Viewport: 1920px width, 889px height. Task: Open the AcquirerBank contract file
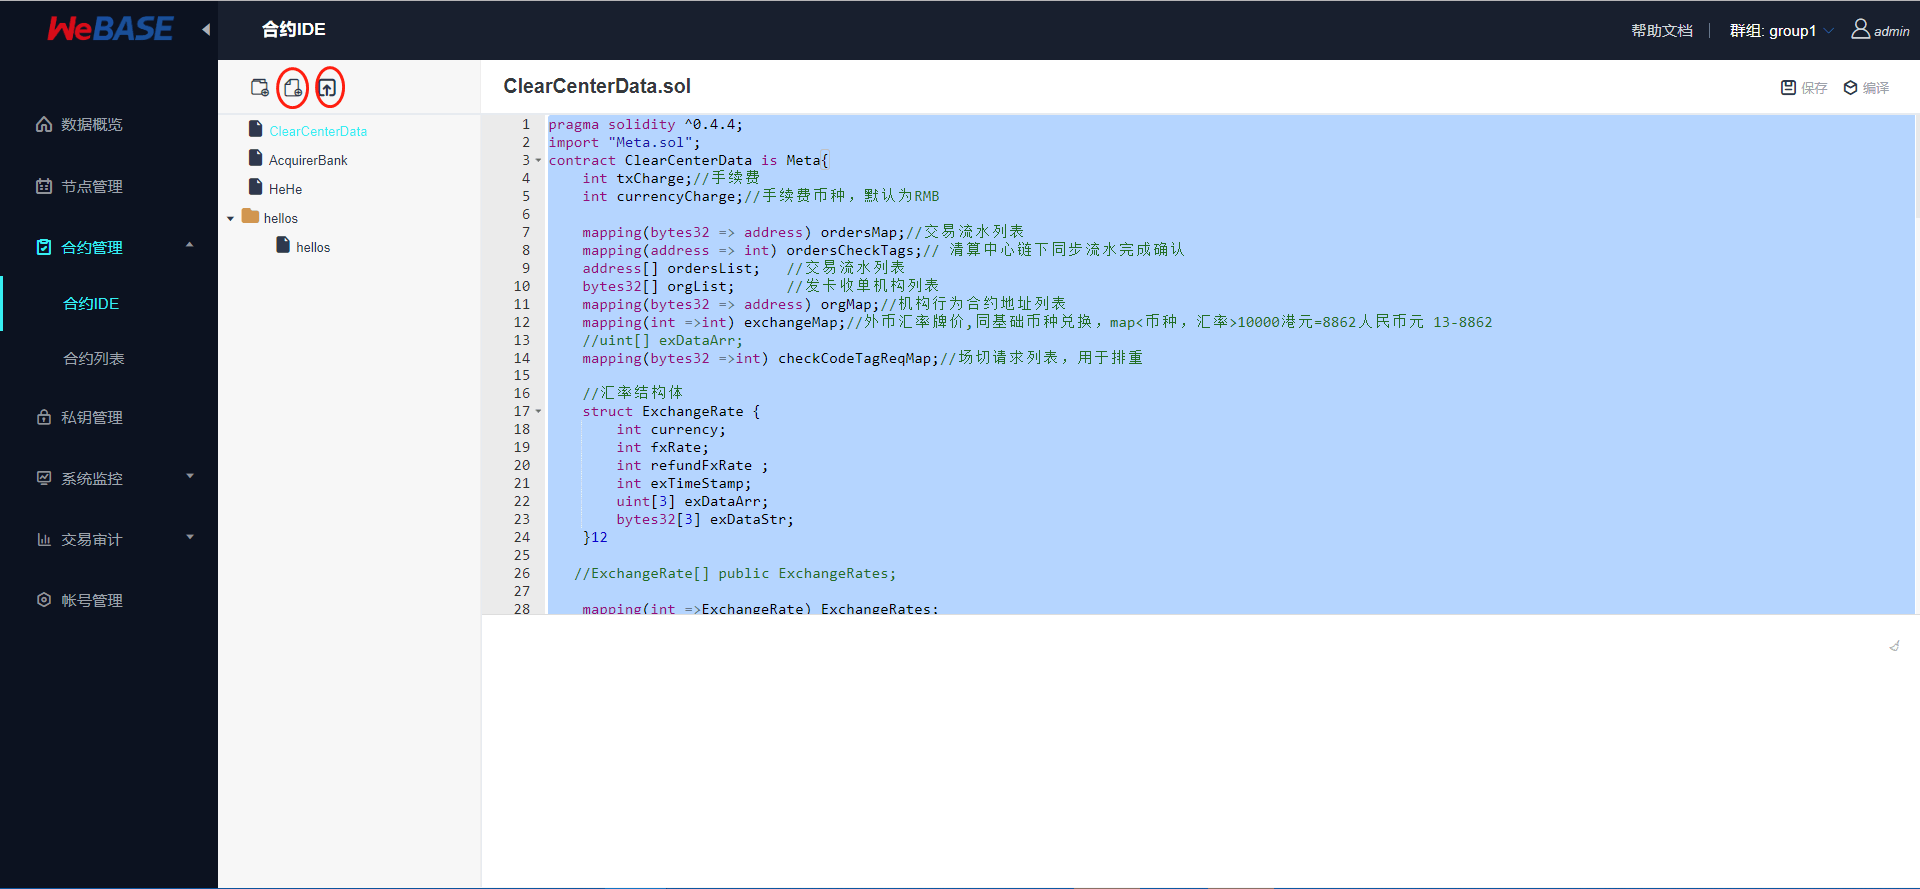[x=307, y=160]
